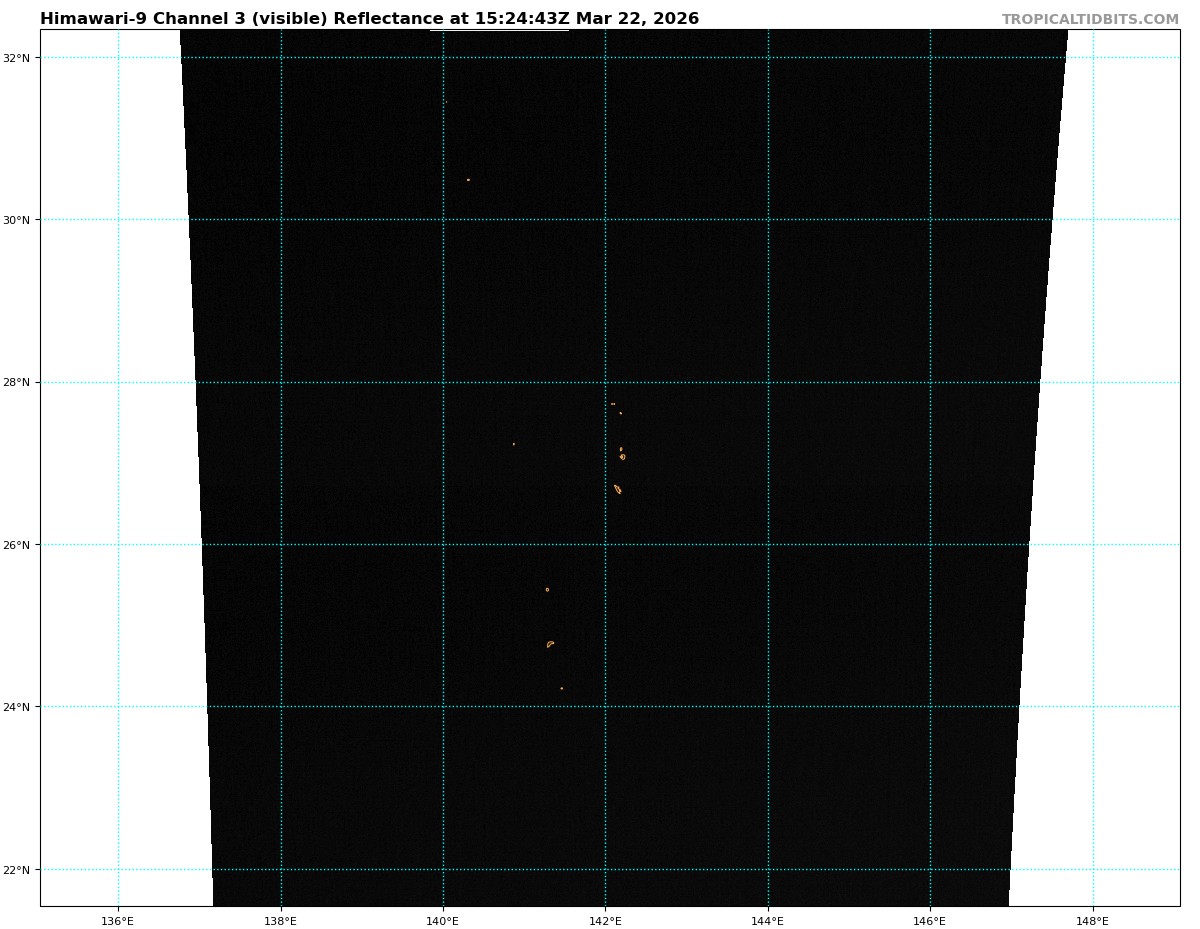Click the crescent island outline just below 25°N

pyautogui.click(x=550, y=644)
